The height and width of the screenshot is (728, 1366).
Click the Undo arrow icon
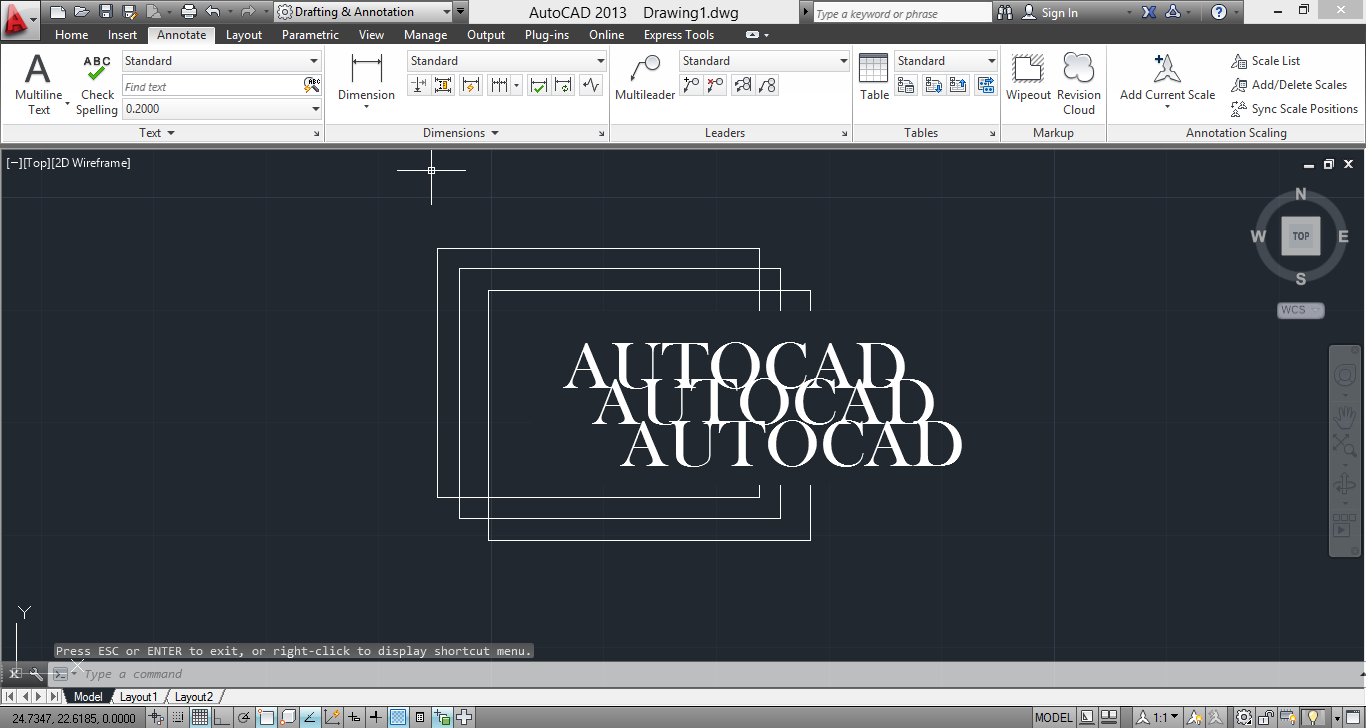pos(212,12)
